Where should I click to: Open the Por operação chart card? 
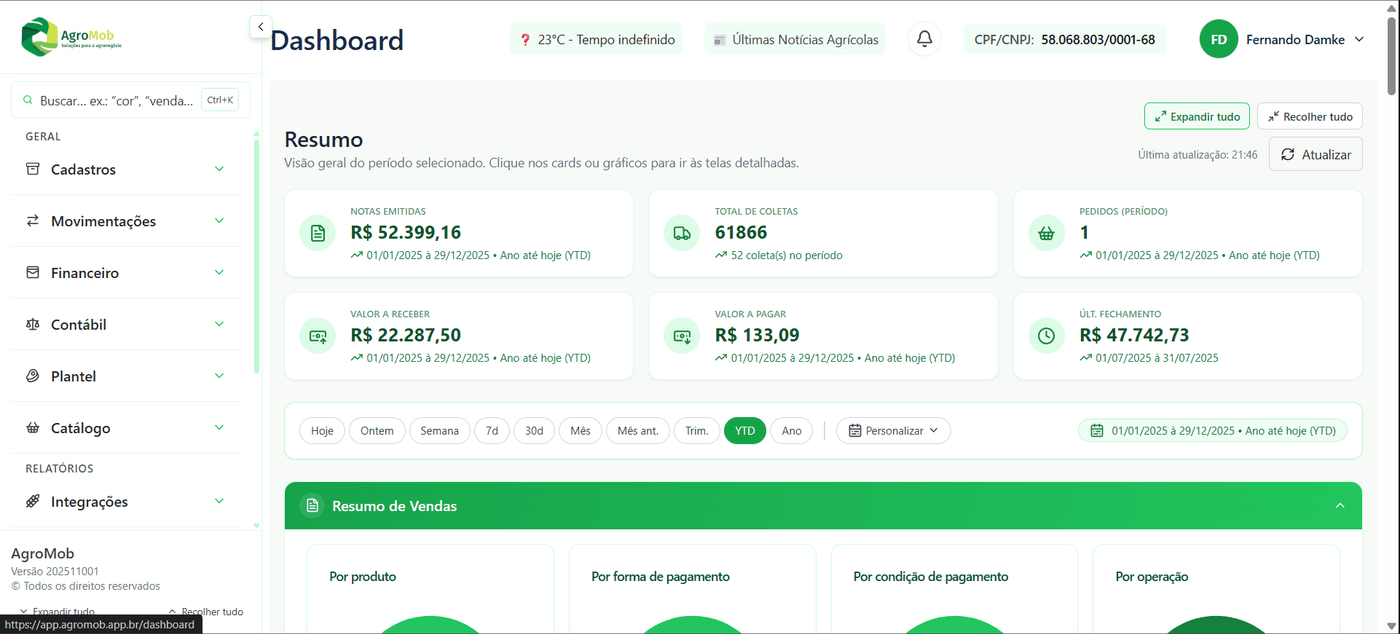tap(1216, 589)
